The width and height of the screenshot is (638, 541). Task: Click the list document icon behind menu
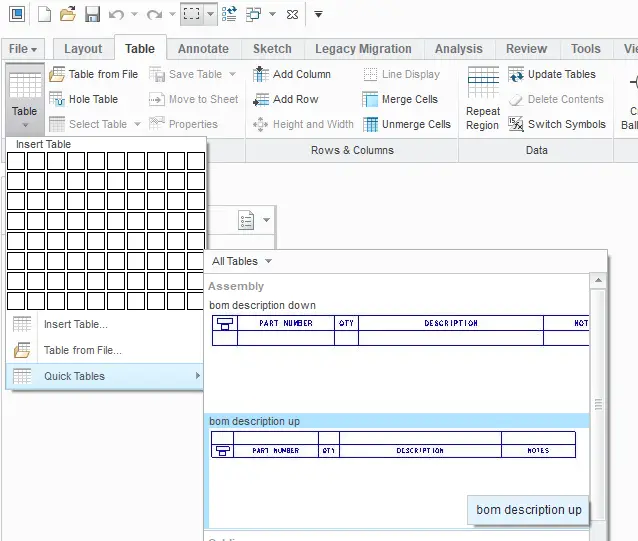tap(246, 220)
